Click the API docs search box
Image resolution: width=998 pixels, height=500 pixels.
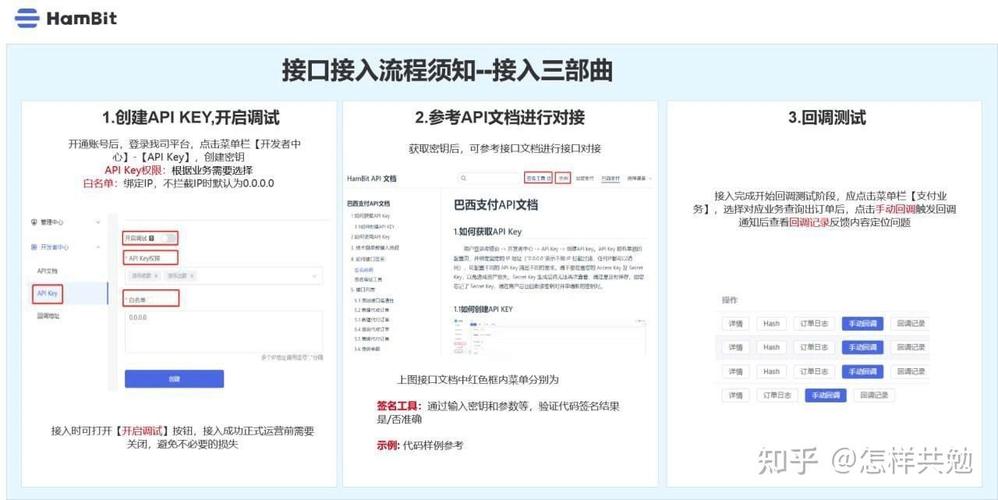pyautogui.click(x=489, y=179)
